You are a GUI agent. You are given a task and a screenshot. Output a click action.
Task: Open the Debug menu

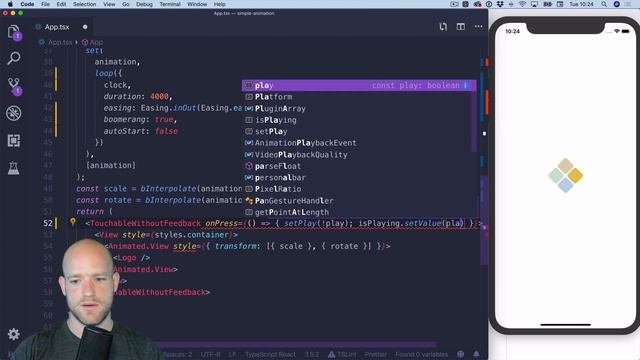click(x=144, y=4)
